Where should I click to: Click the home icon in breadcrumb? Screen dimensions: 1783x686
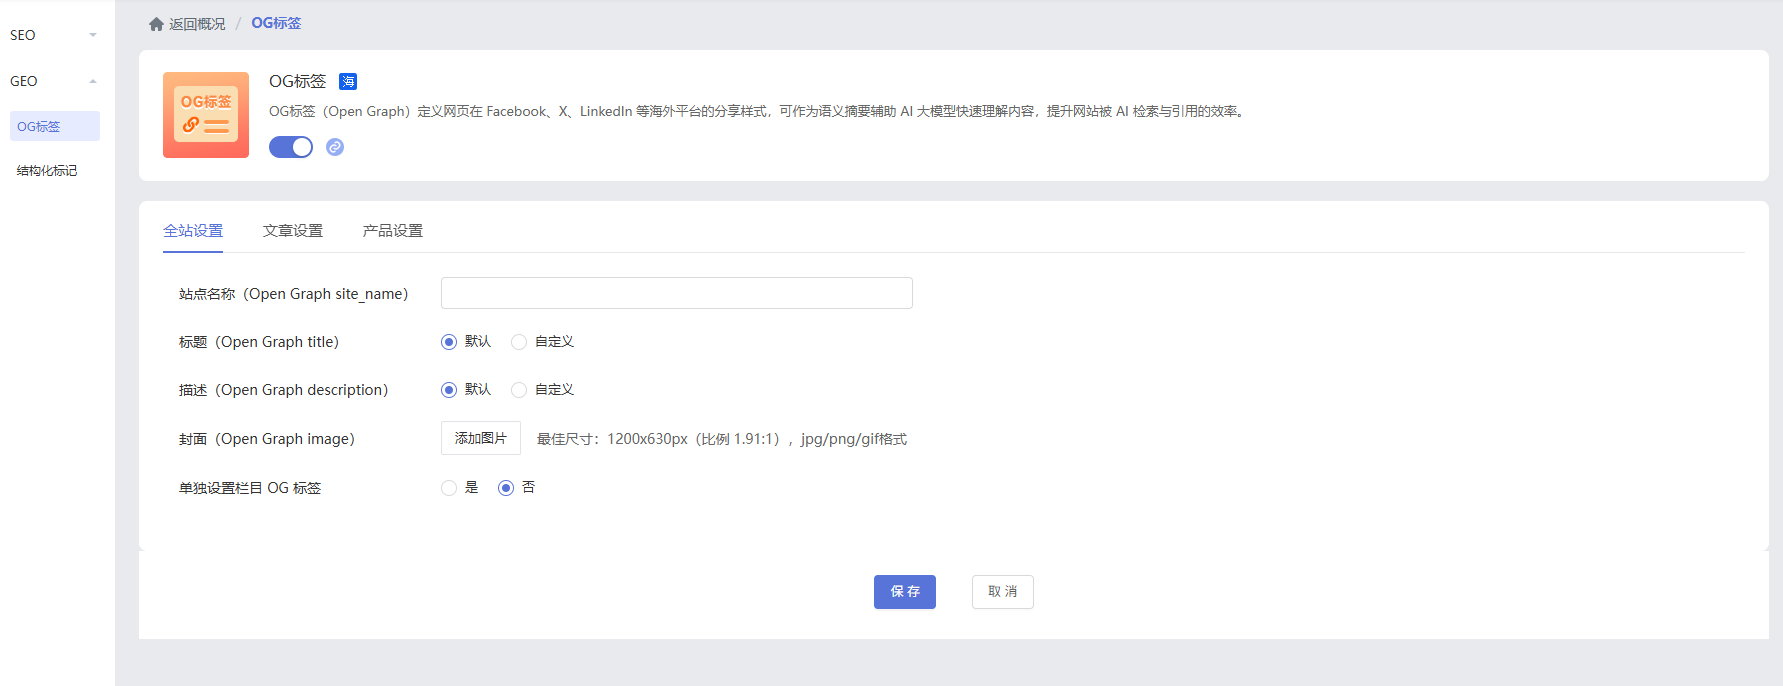pos(156,24)
